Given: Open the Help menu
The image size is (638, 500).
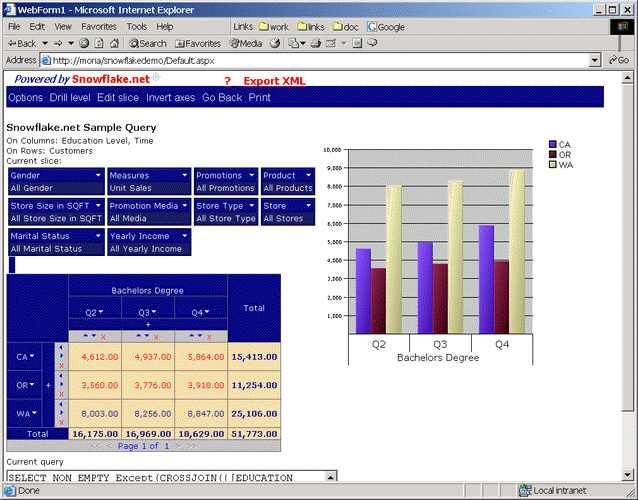Looking at the screenshot, I should coord(165,27).
